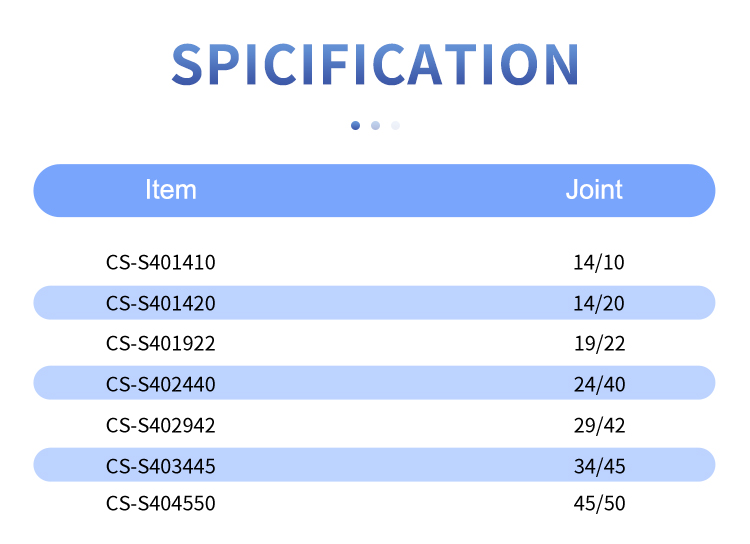The width and height of the screenshot is (750, 544).
Task: Select item CS-S401420
Action: [161, 303]
